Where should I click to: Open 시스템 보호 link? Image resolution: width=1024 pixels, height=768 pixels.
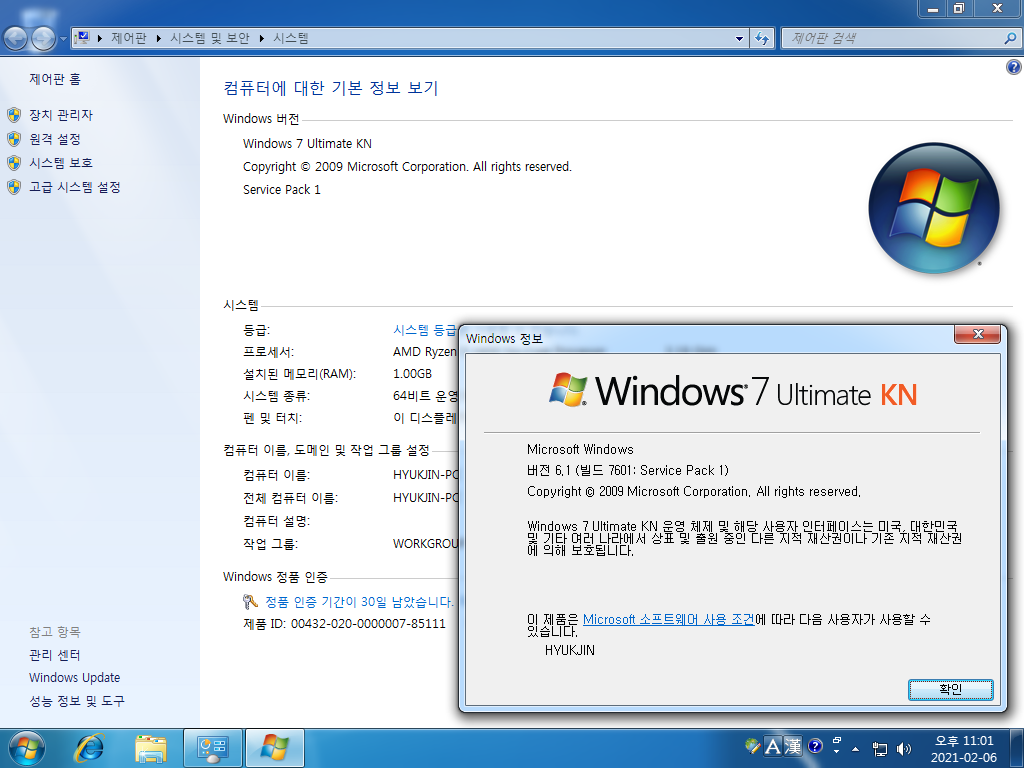point(61,163)
